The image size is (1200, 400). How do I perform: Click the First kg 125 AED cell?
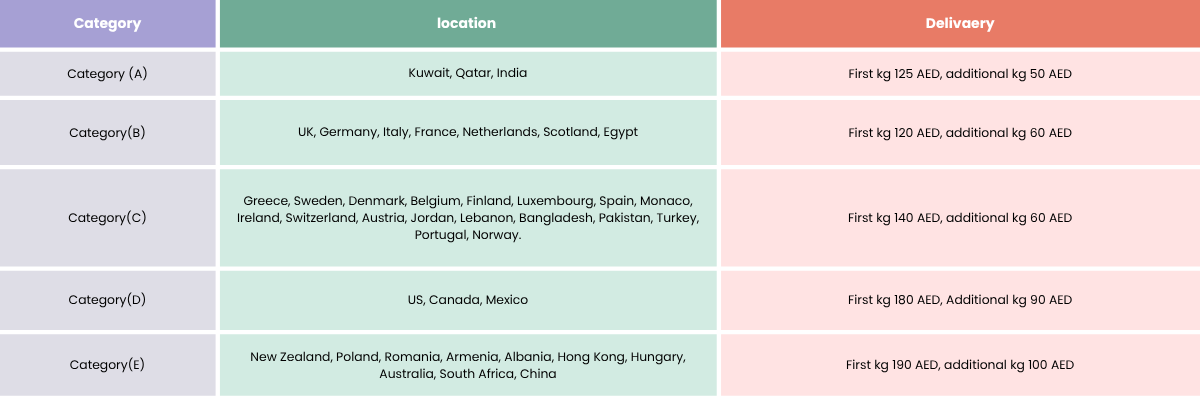[959, 73]
